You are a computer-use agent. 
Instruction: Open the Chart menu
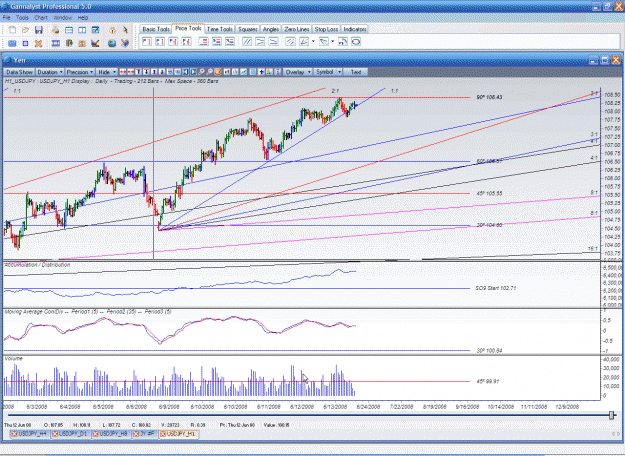[x=41, y=18]
